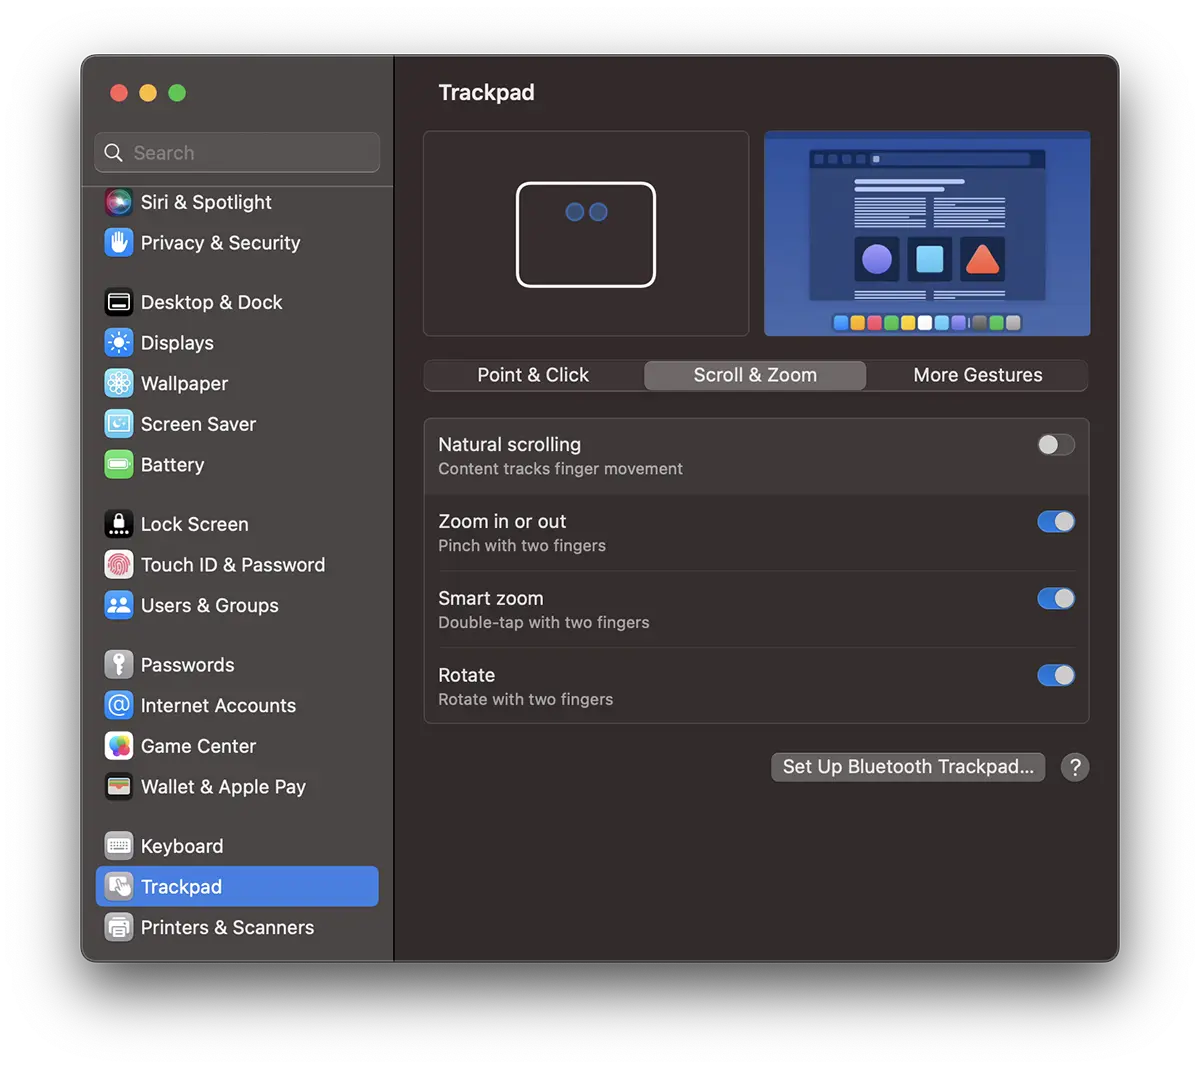The image size is (1200, 1069).
Task: Enable the Natural scrolling toggle
Action: (1055, 445)
